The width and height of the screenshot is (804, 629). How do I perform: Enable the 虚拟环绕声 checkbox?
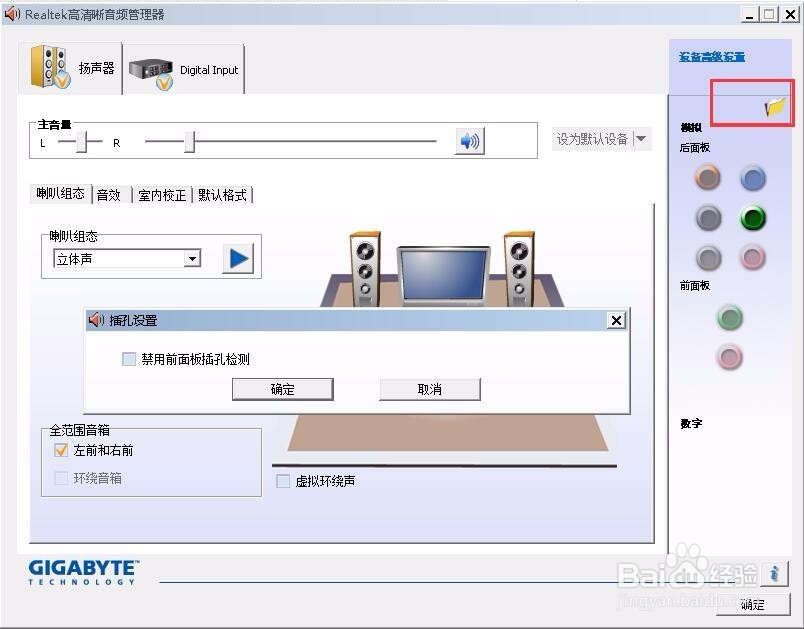pos(282,481)
